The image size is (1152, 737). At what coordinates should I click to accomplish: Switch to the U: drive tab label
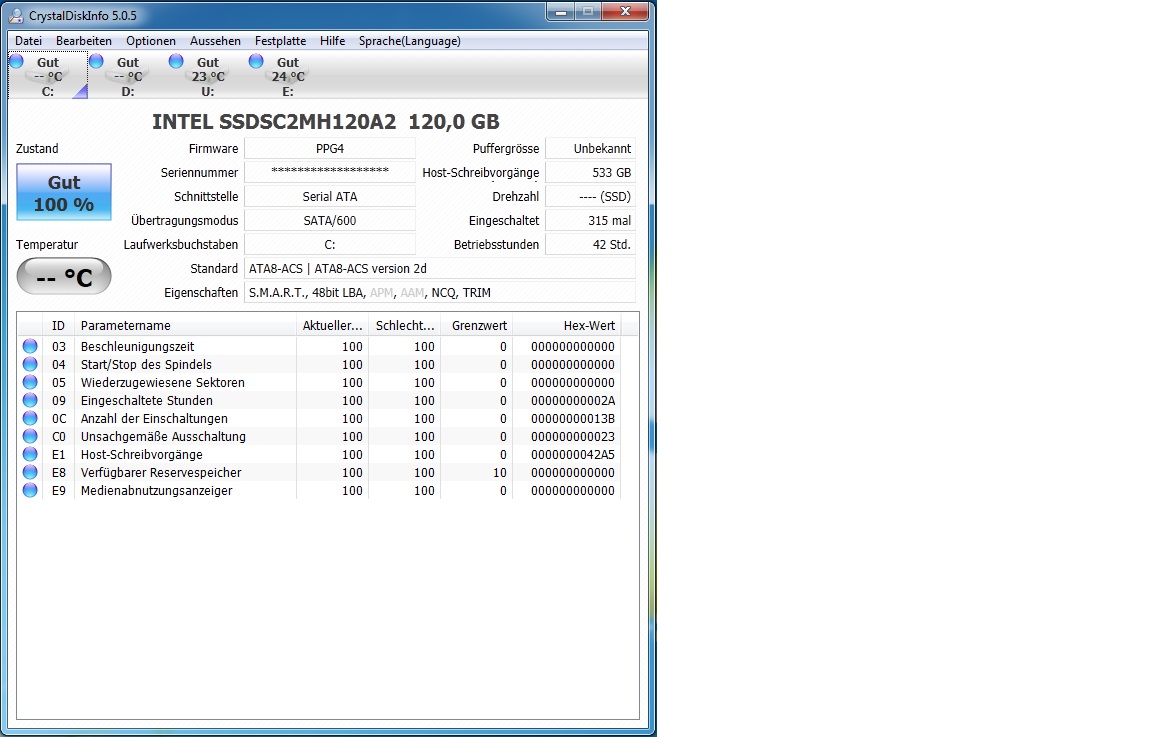tap(208, 92)
